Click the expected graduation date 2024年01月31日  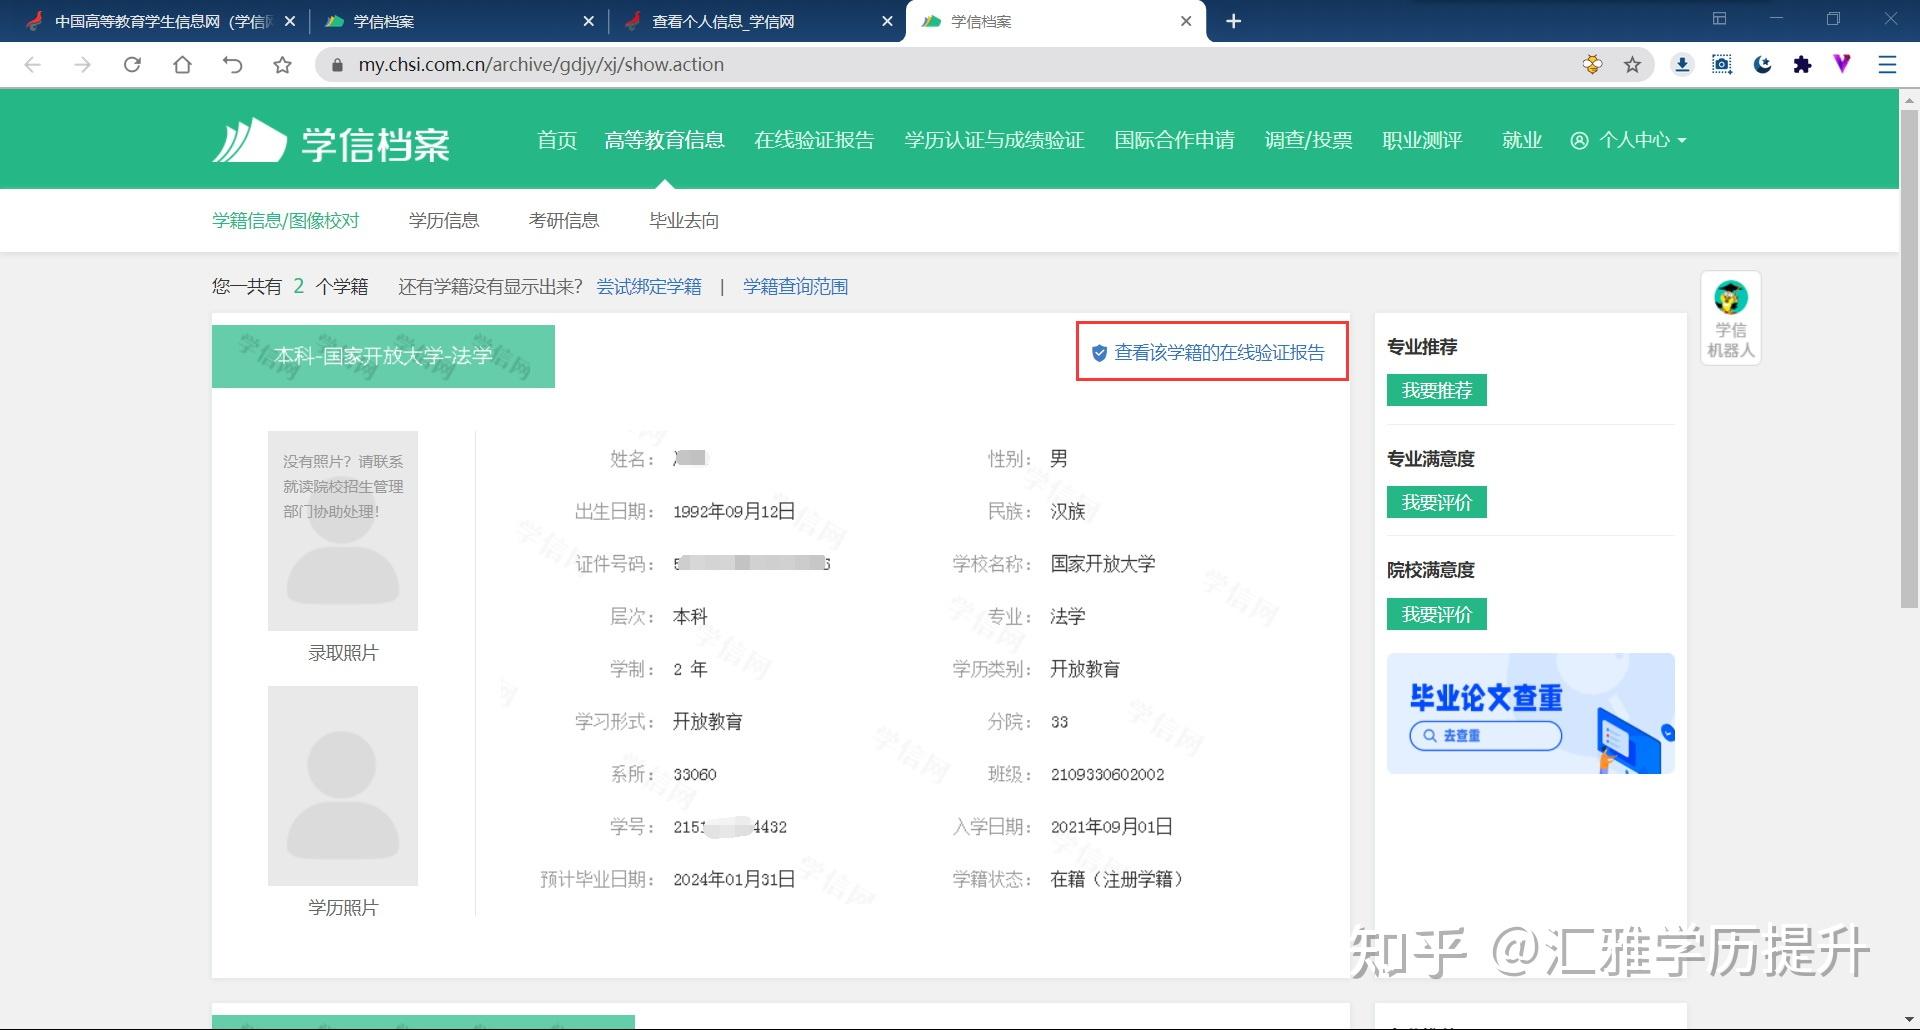coord(734,880)
